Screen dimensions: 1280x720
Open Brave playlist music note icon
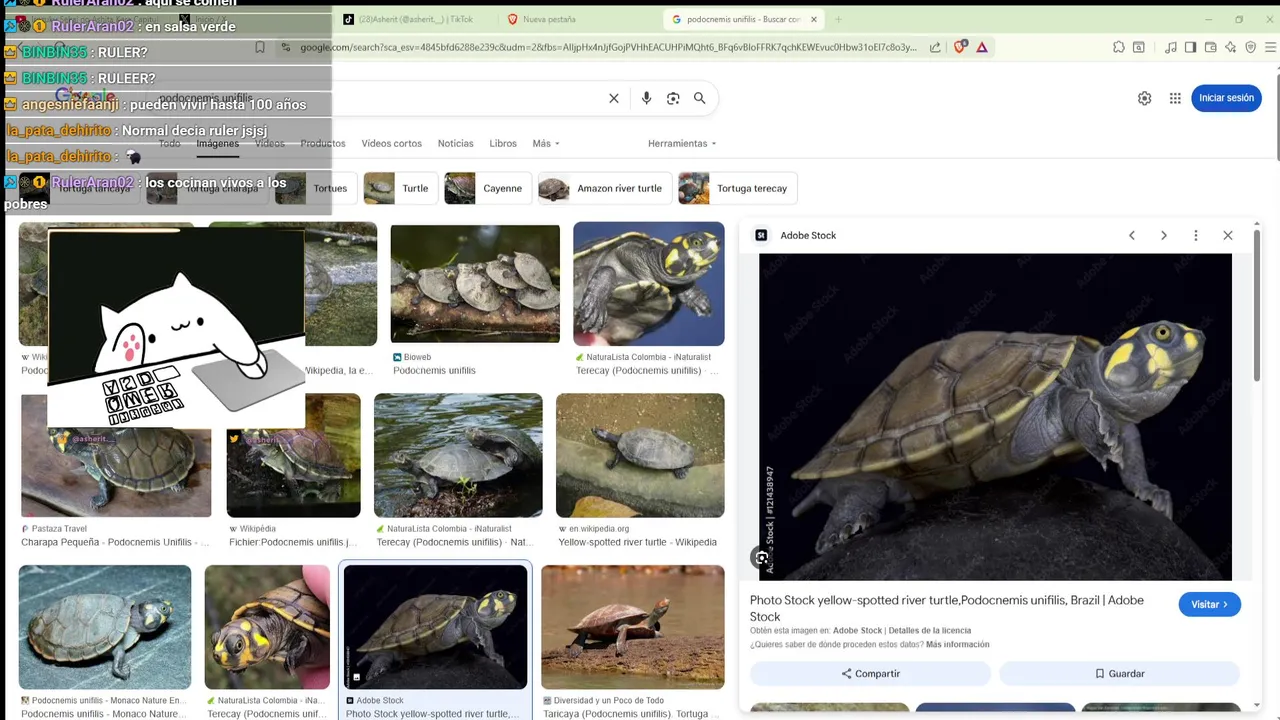point(1171,47)
